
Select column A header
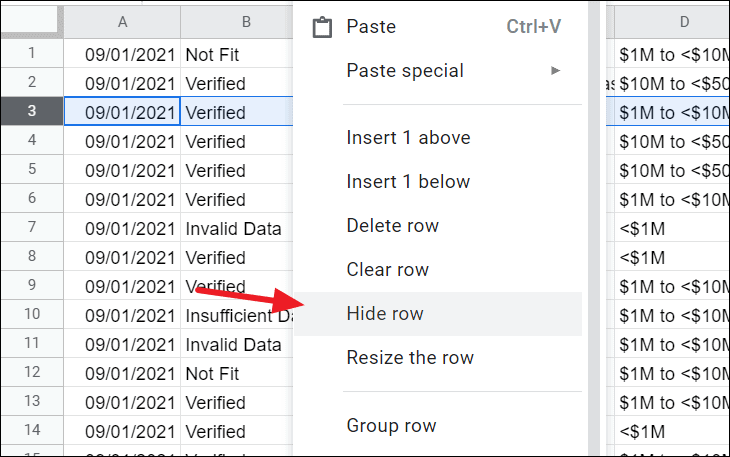point(122,22)
